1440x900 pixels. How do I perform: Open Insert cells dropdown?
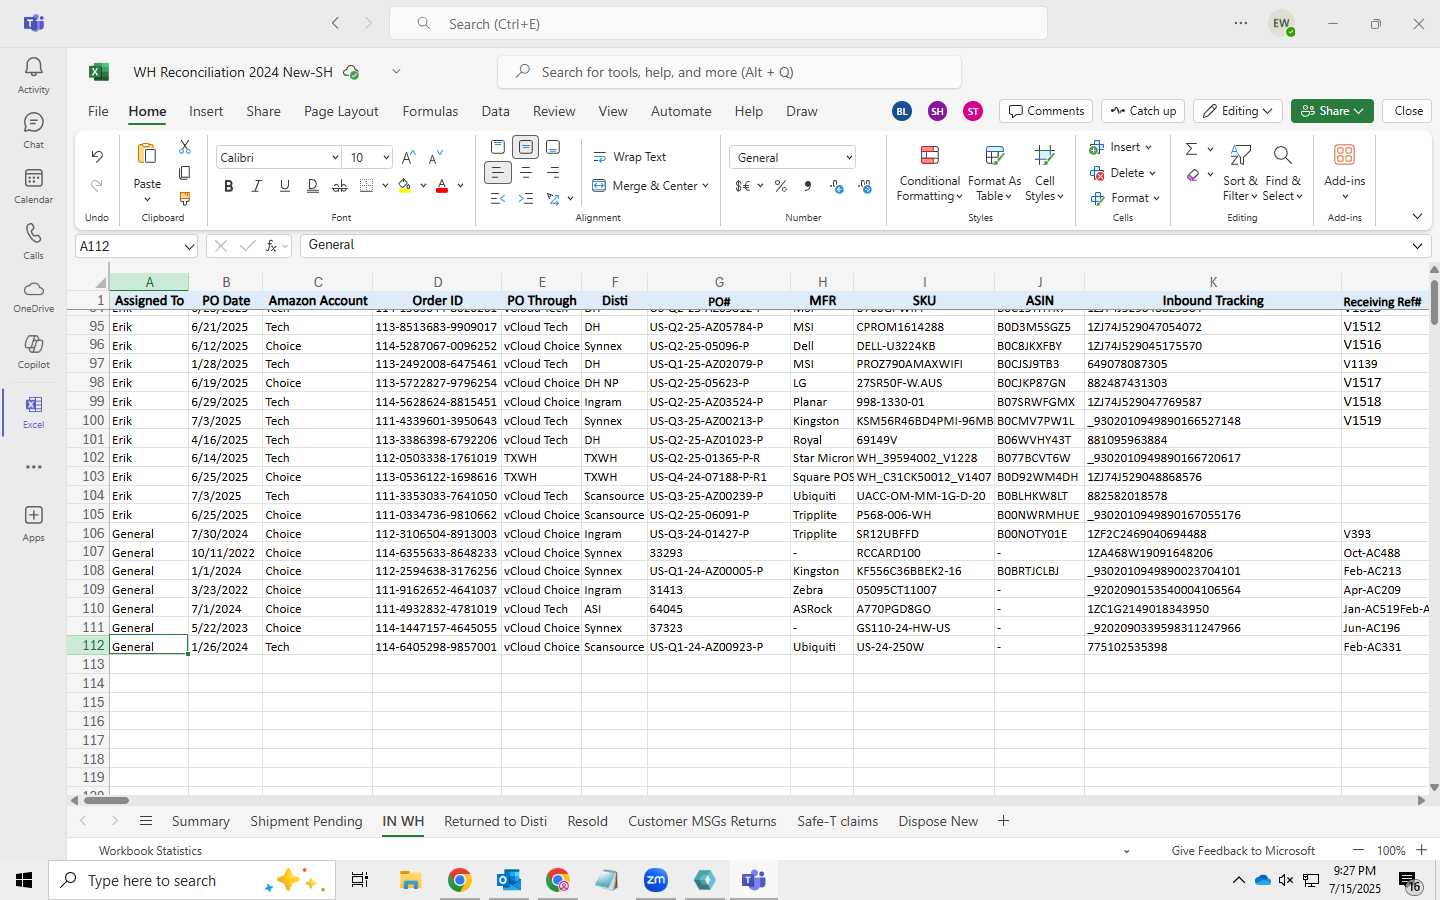[x=1121, y=147]
